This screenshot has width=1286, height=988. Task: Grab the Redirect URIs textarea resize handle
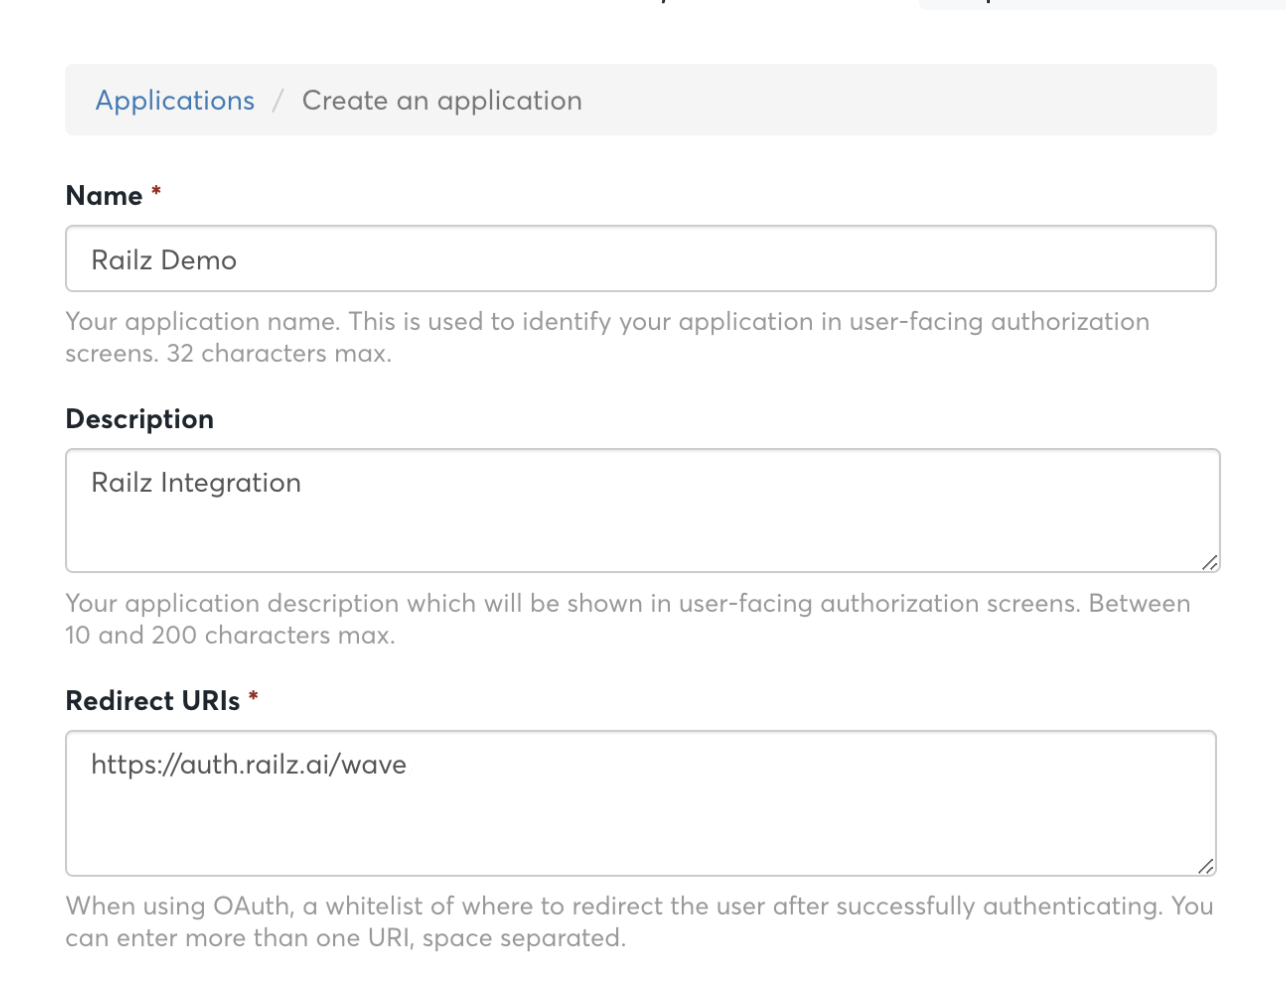pyautogui.click(x=1205, y=866)
